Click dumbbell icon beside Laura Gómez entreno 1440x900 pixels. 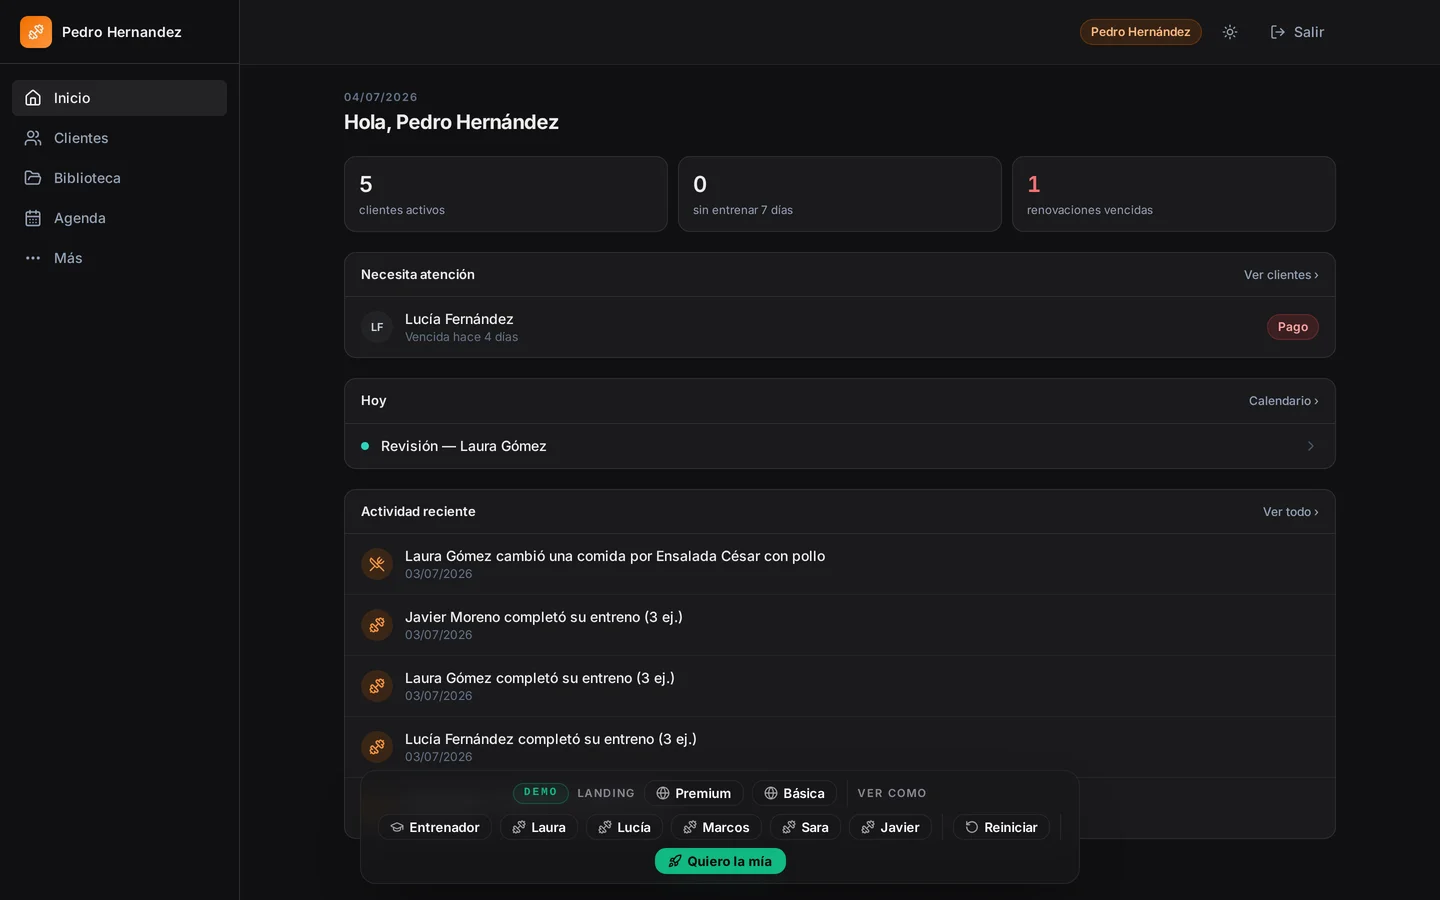[x=377, y=686]
